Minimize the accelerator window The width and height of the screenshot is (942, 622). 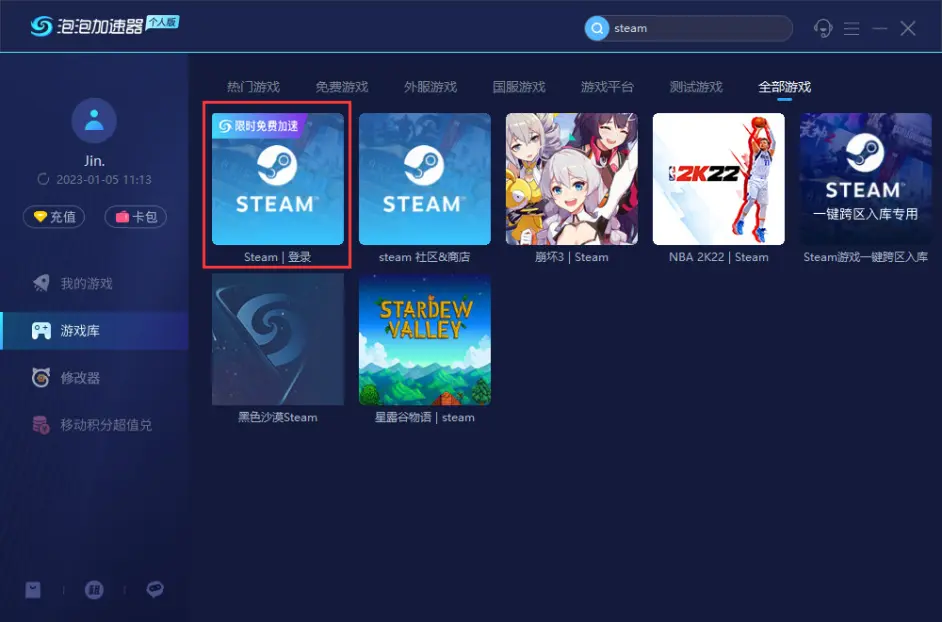coord(880,28)
